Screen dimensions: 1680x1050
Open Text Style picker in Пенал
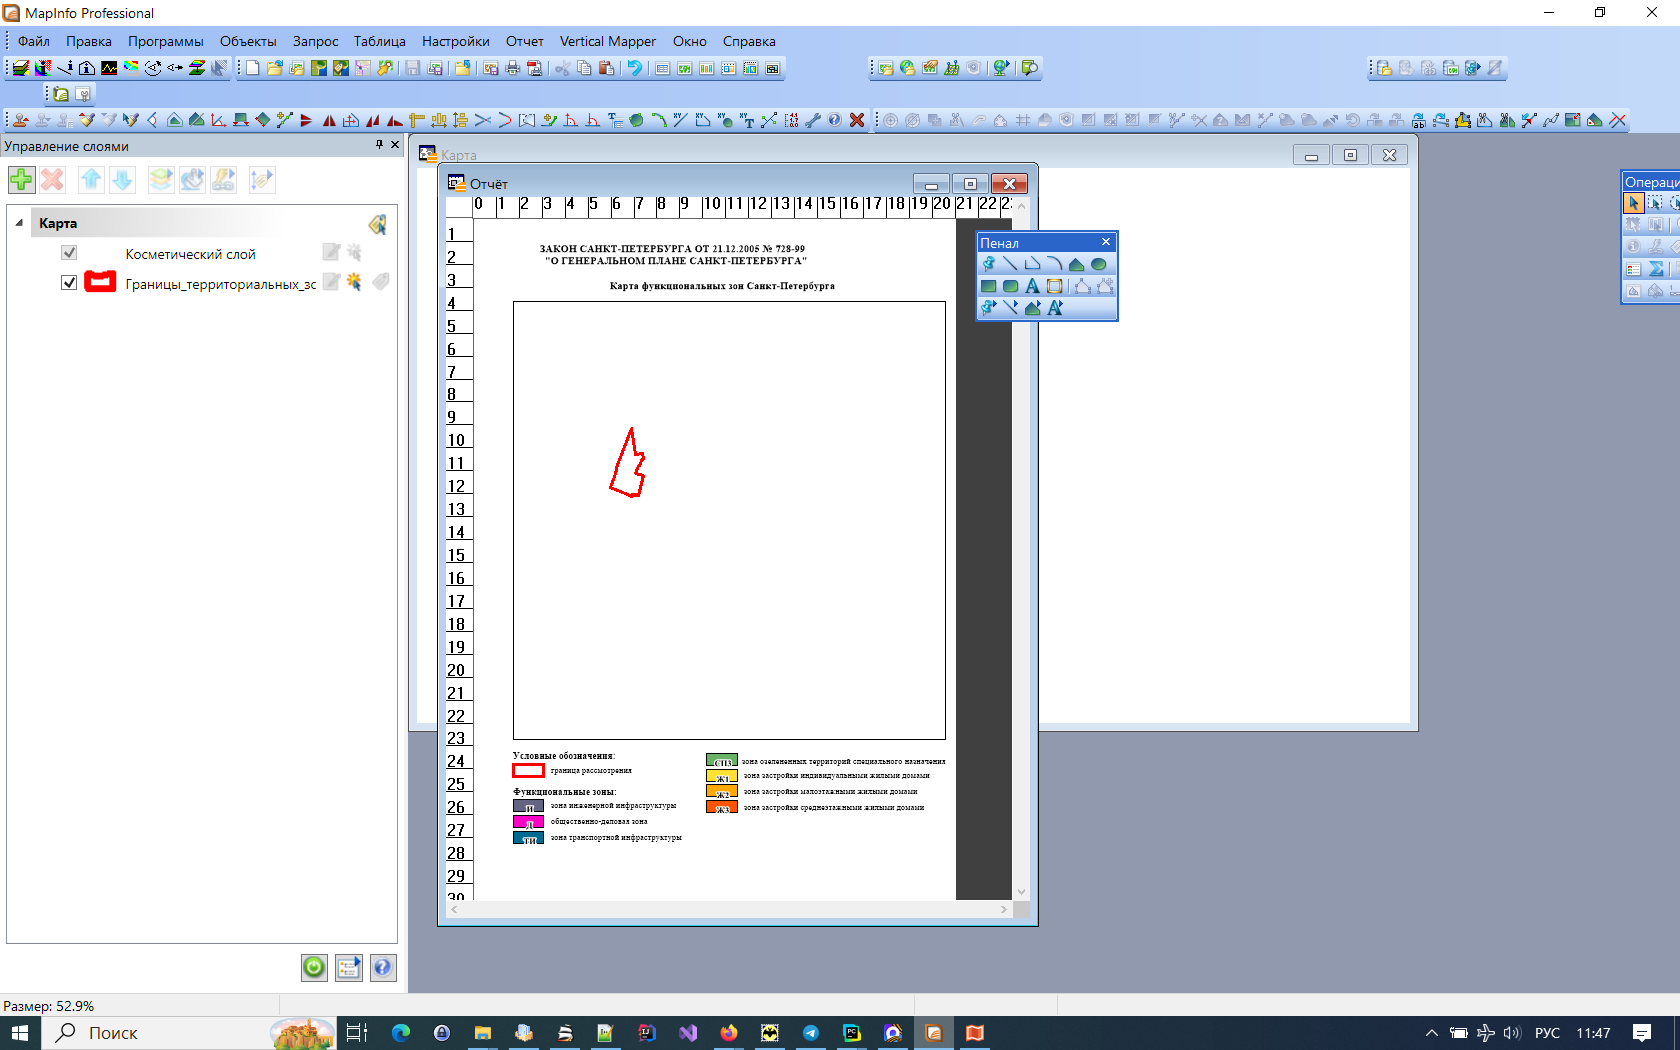pos(1054,308)
